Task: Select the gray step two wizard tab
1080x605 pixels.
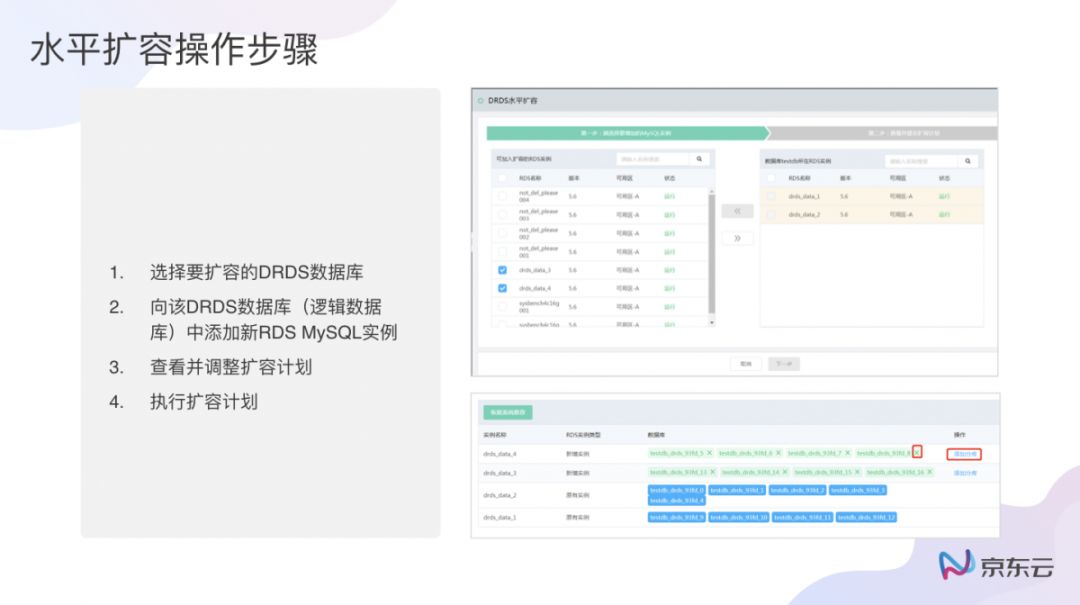Action: [883, 133]
